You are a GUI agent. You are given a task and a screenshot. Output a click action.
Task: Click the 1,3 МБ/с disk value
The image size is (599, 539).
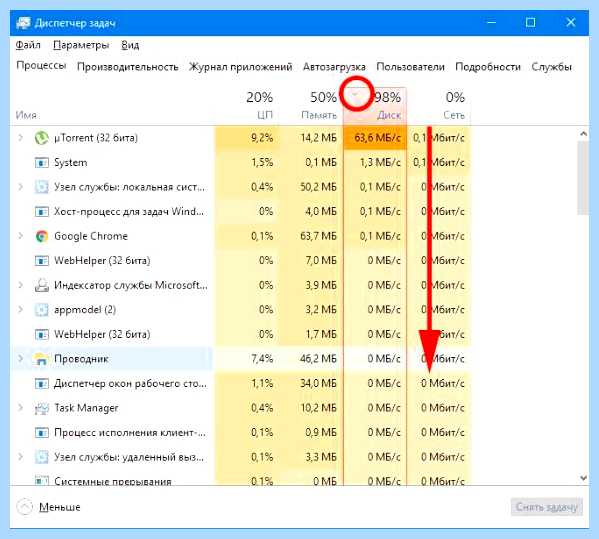(380, 163)
